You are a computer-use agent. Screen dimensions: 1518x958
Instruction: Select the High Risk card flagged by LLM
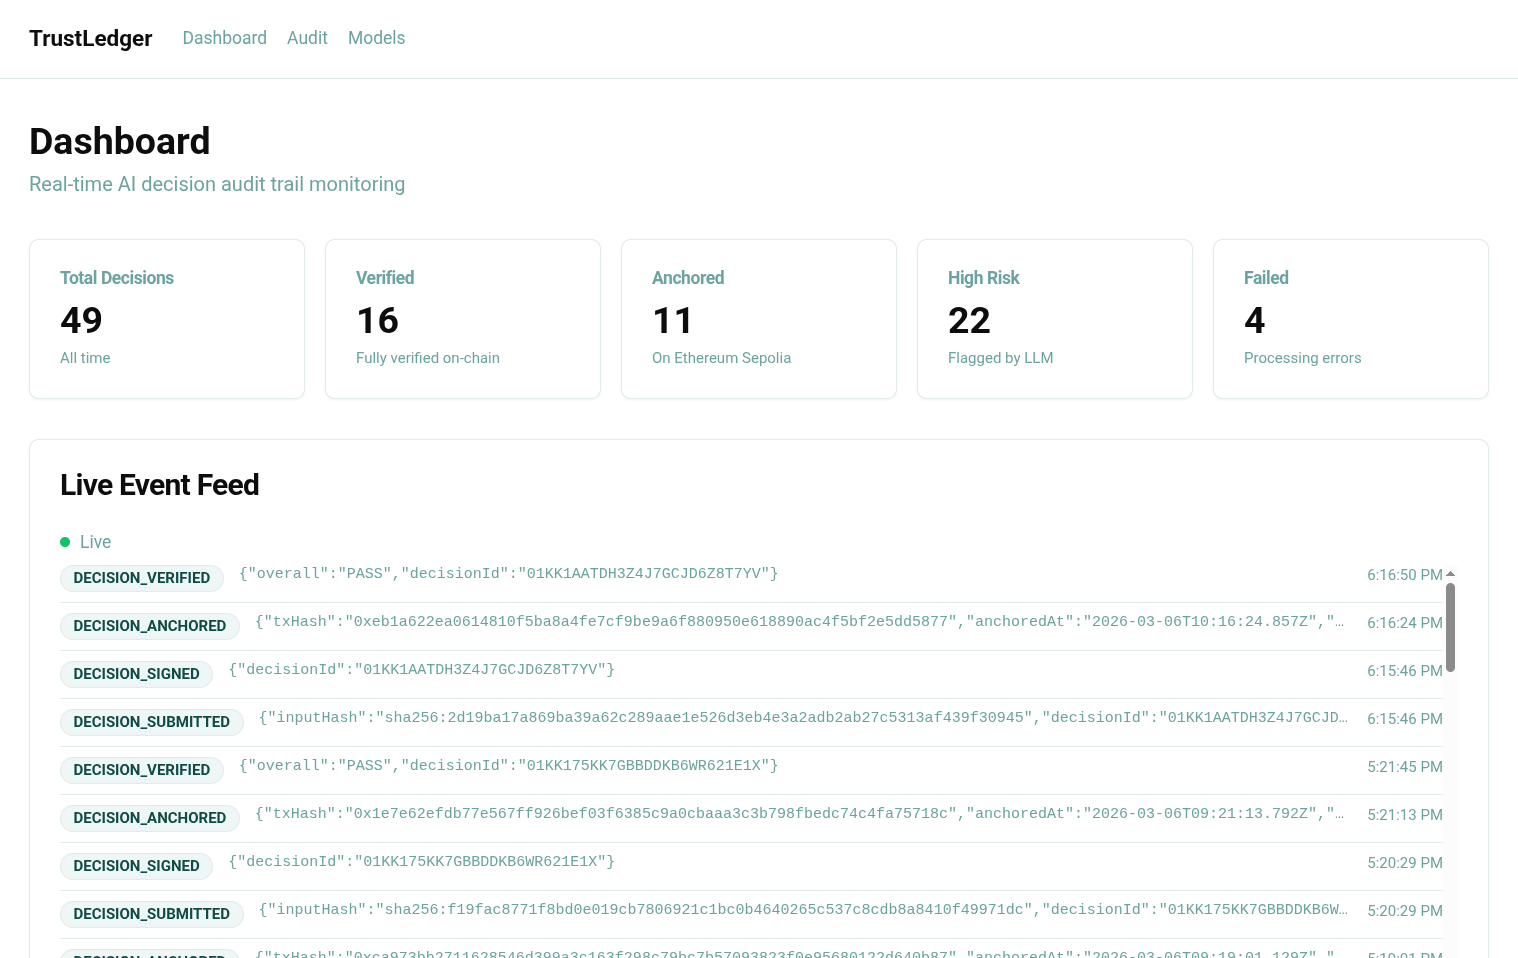[x=1054, y=318]
